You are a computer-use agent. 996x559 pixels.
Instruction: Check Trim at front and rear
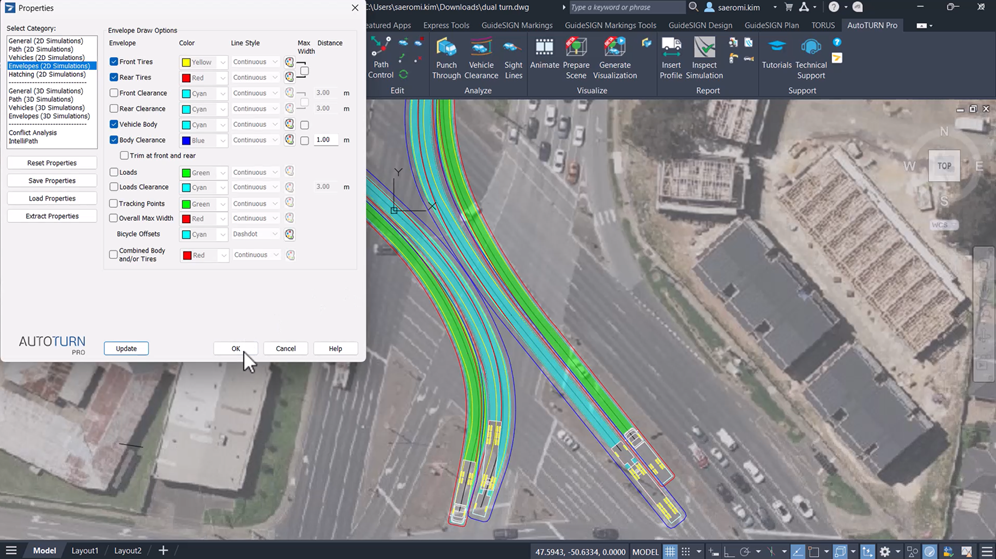point(124,156)
